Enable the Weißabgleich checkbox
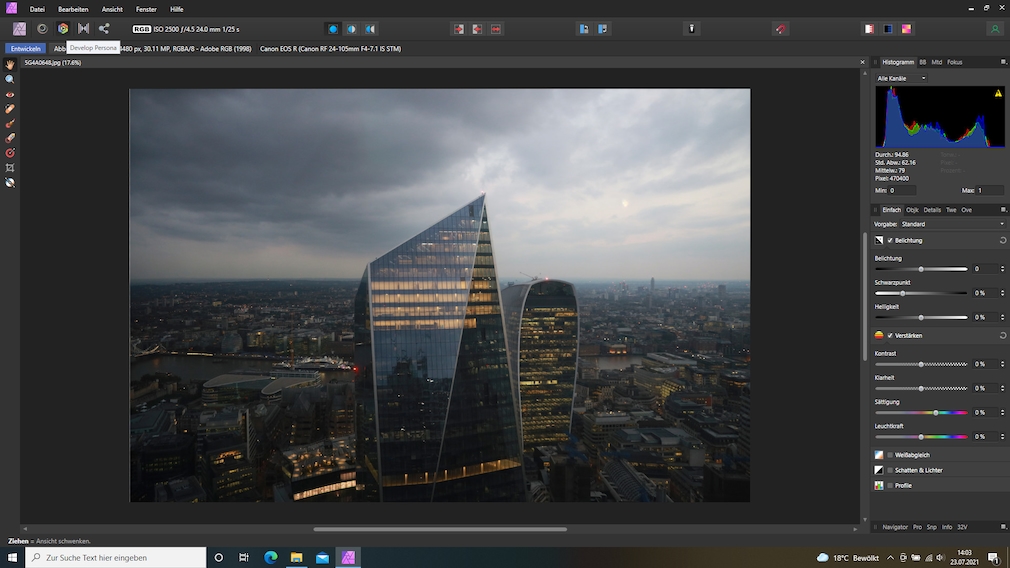This screenshot has height=568, width=1010. 890,455
